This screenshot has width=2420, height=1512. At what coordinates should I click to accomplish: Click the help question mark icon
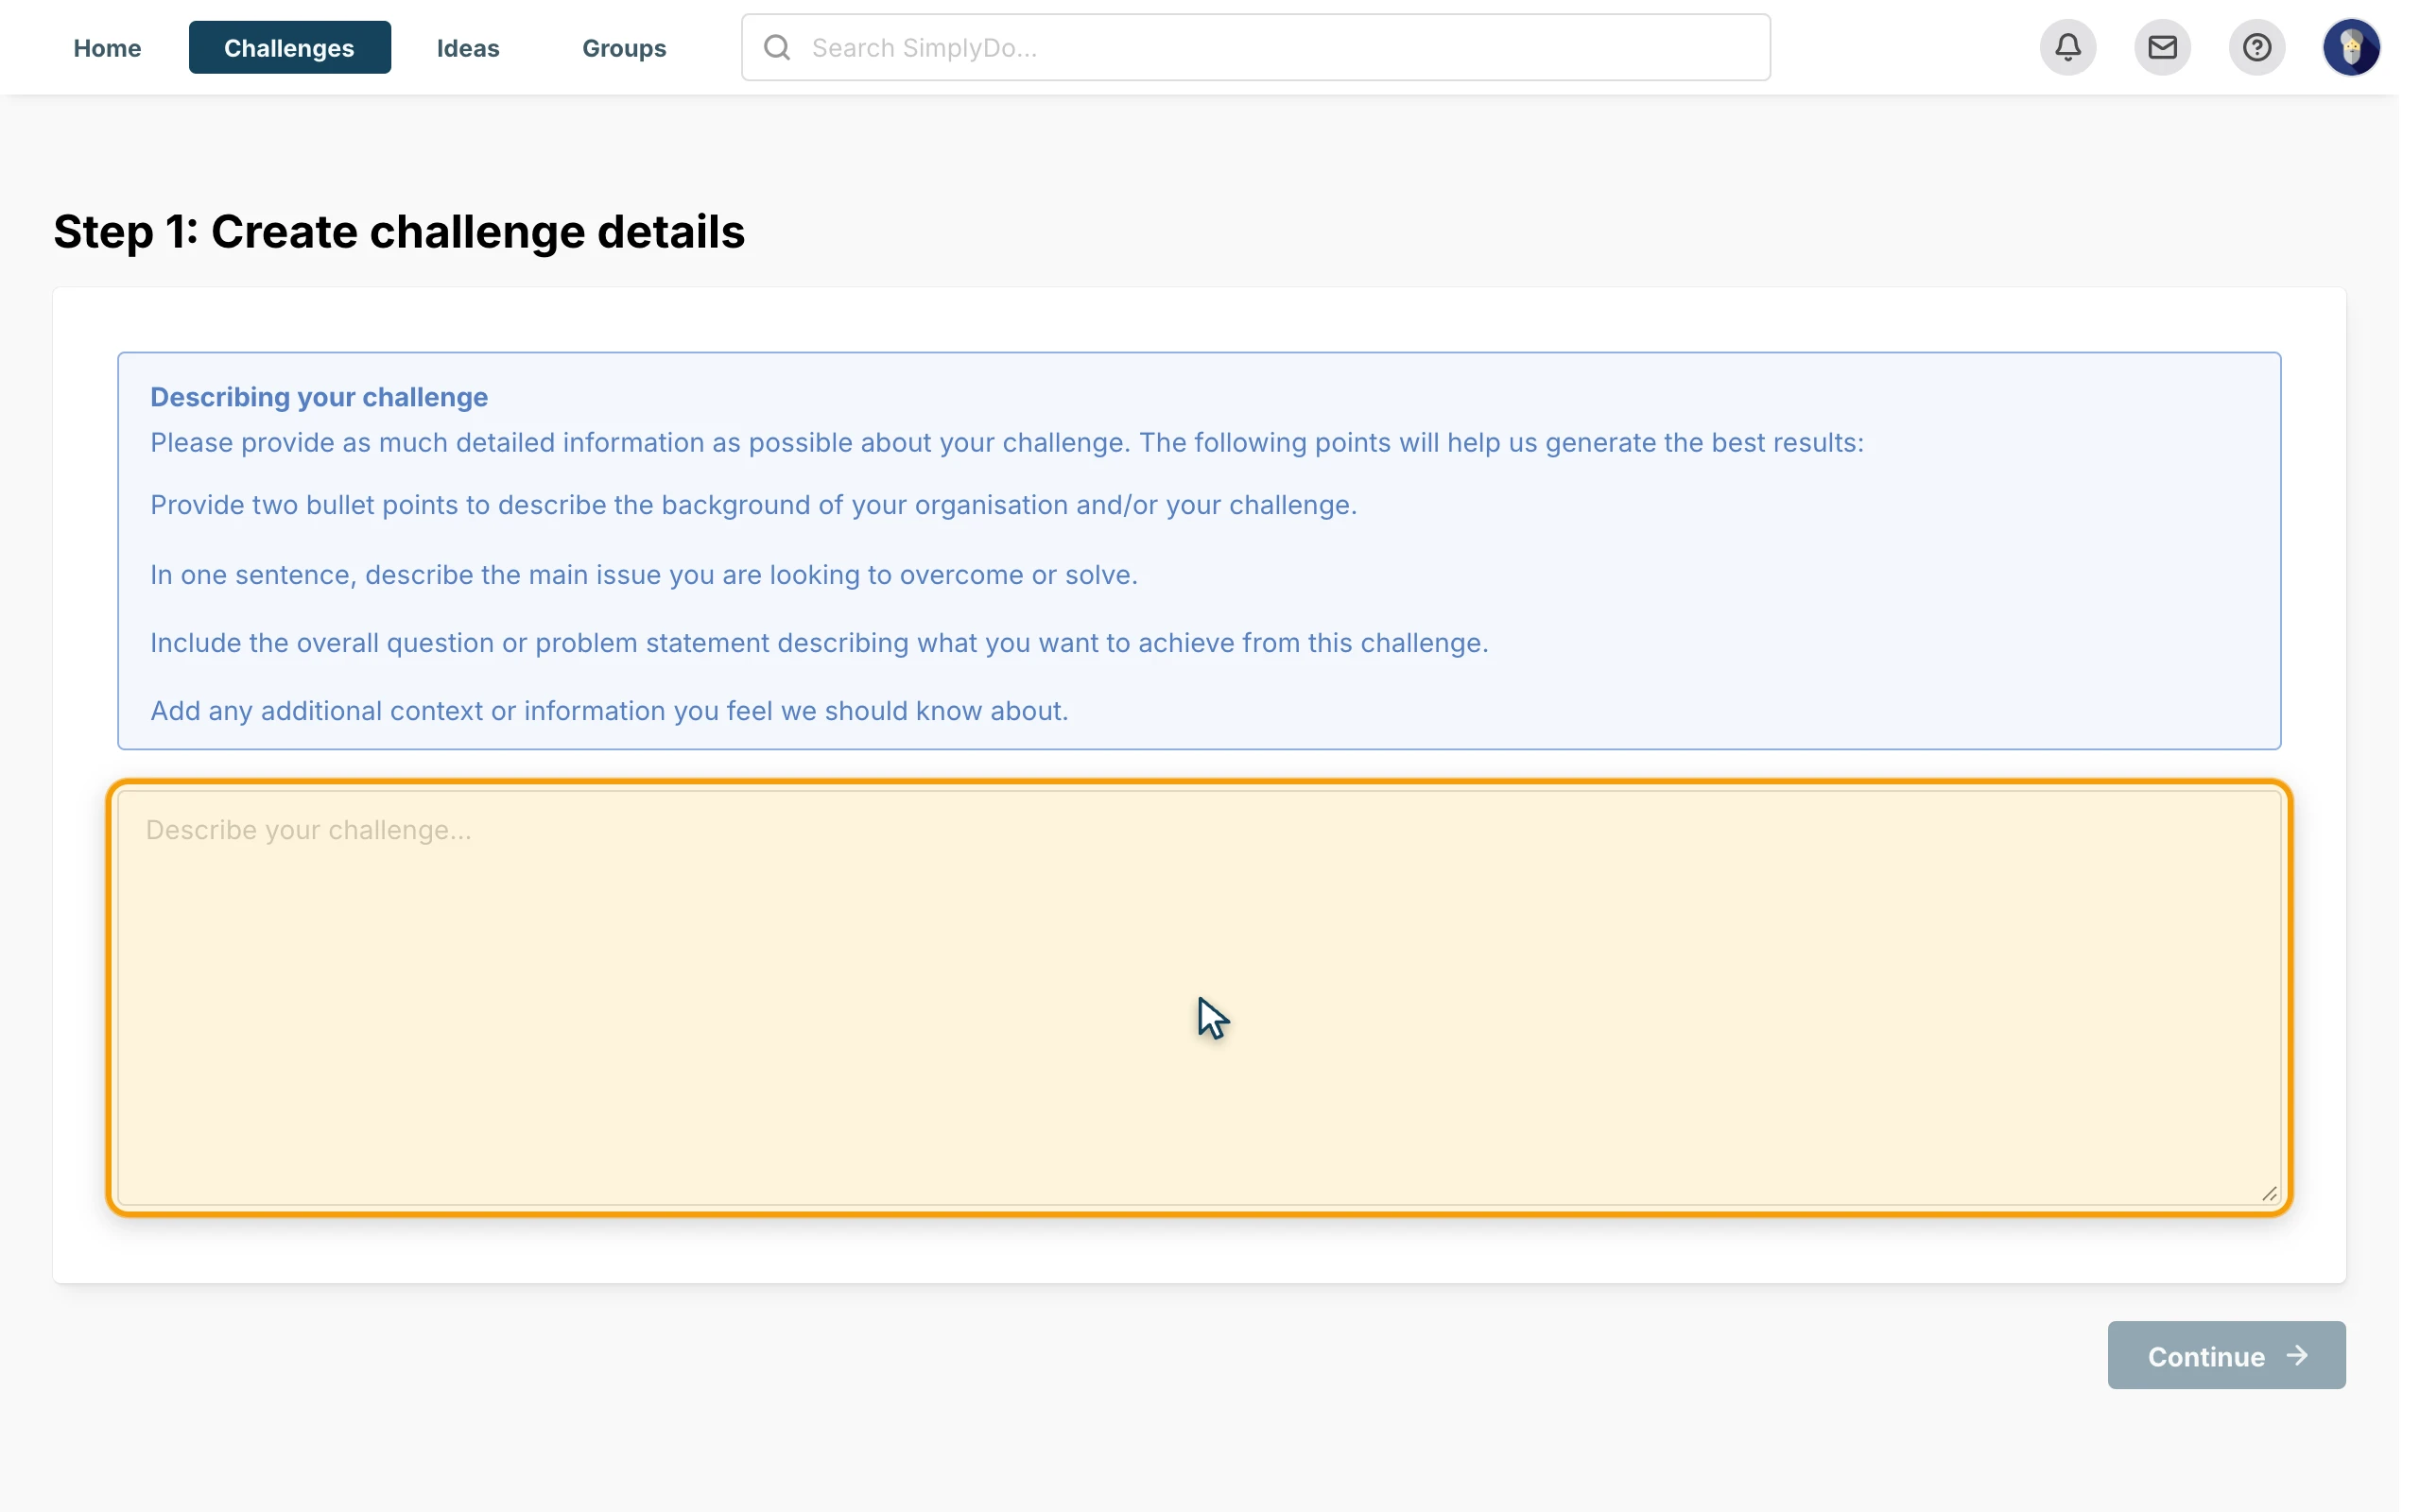coord(2256,47)
